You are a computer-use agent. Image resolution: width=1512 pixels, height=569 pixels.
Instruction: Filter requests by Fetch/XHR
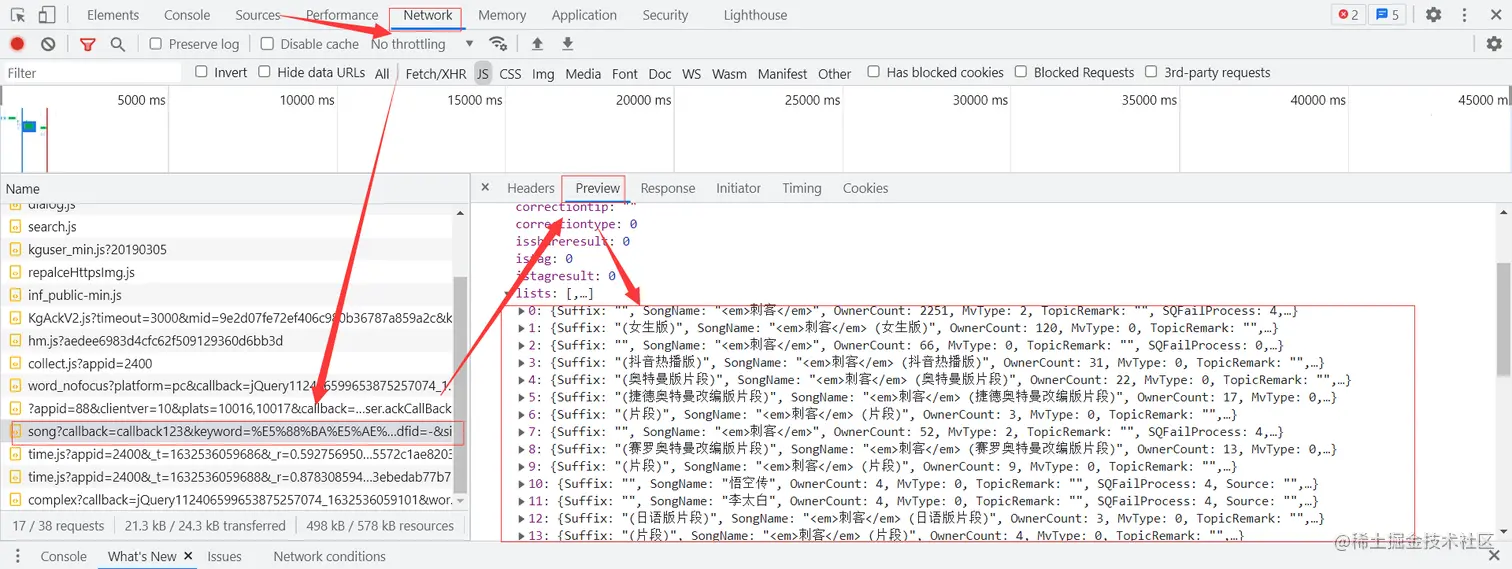coord(436,73)
